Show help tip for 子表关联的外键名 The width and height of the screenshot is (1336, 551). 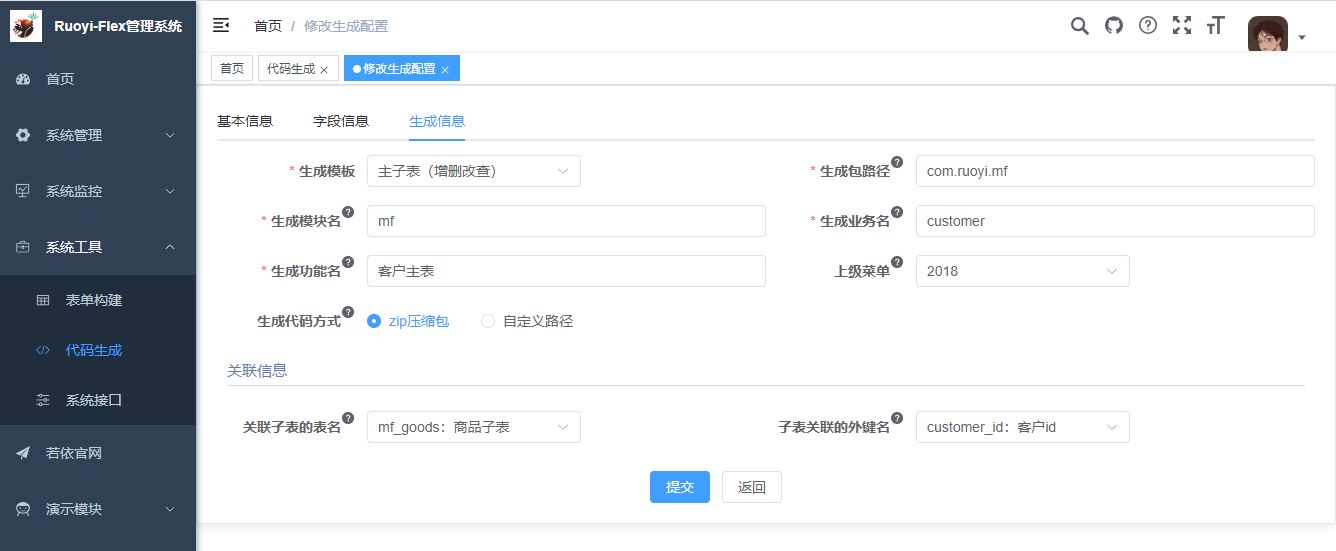click(897, 418)
